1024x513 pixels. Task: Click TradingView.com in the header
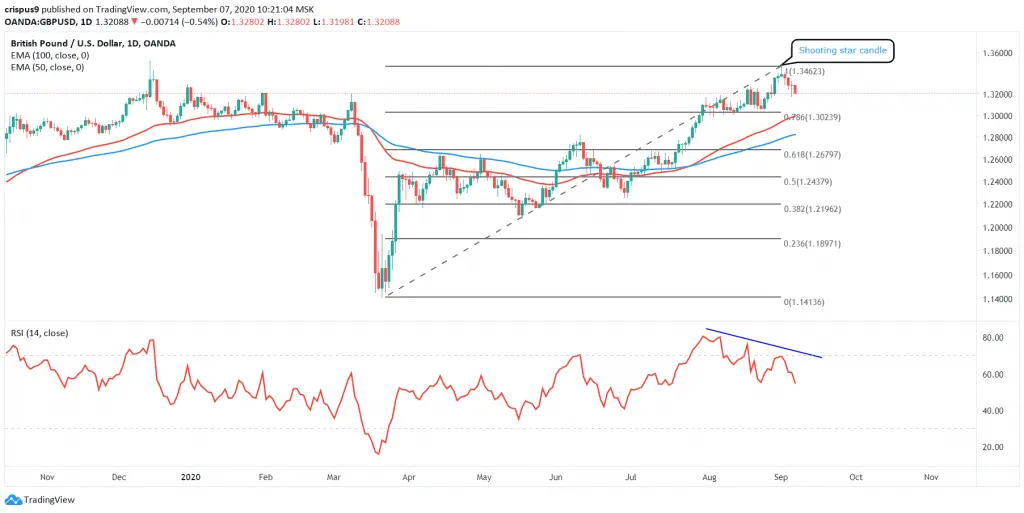tap(131, 8)
